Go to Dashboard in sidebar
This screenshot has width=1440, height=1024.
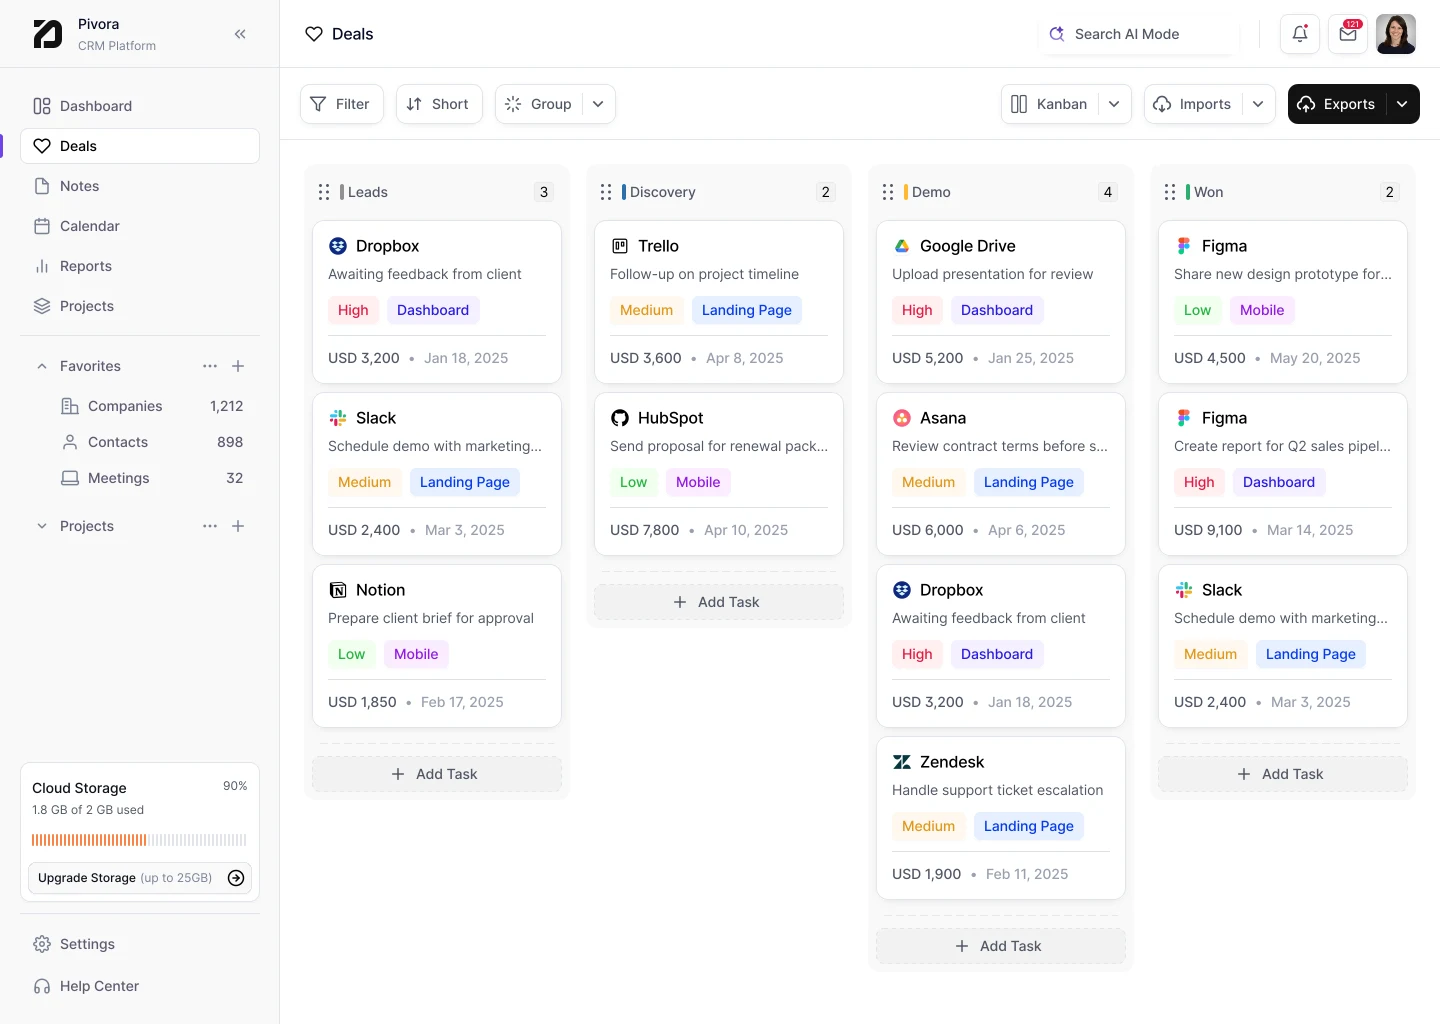tap(140, 106)
